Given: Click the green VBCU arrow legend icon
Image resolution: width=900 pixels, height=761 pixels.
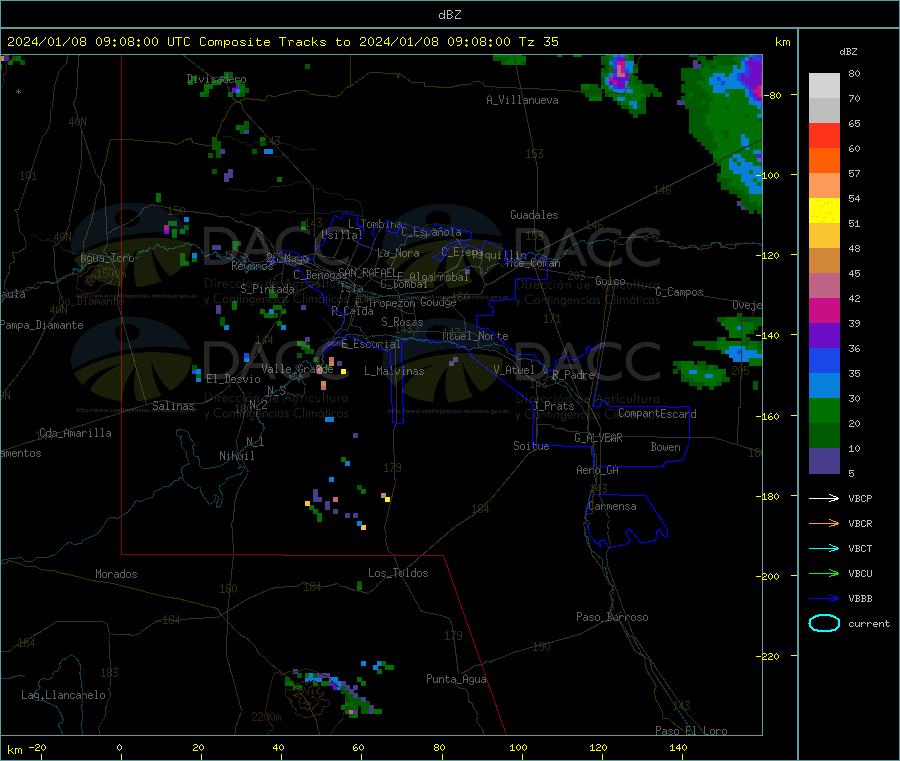Looking at the screenshot, I should [x=824, y=573].
